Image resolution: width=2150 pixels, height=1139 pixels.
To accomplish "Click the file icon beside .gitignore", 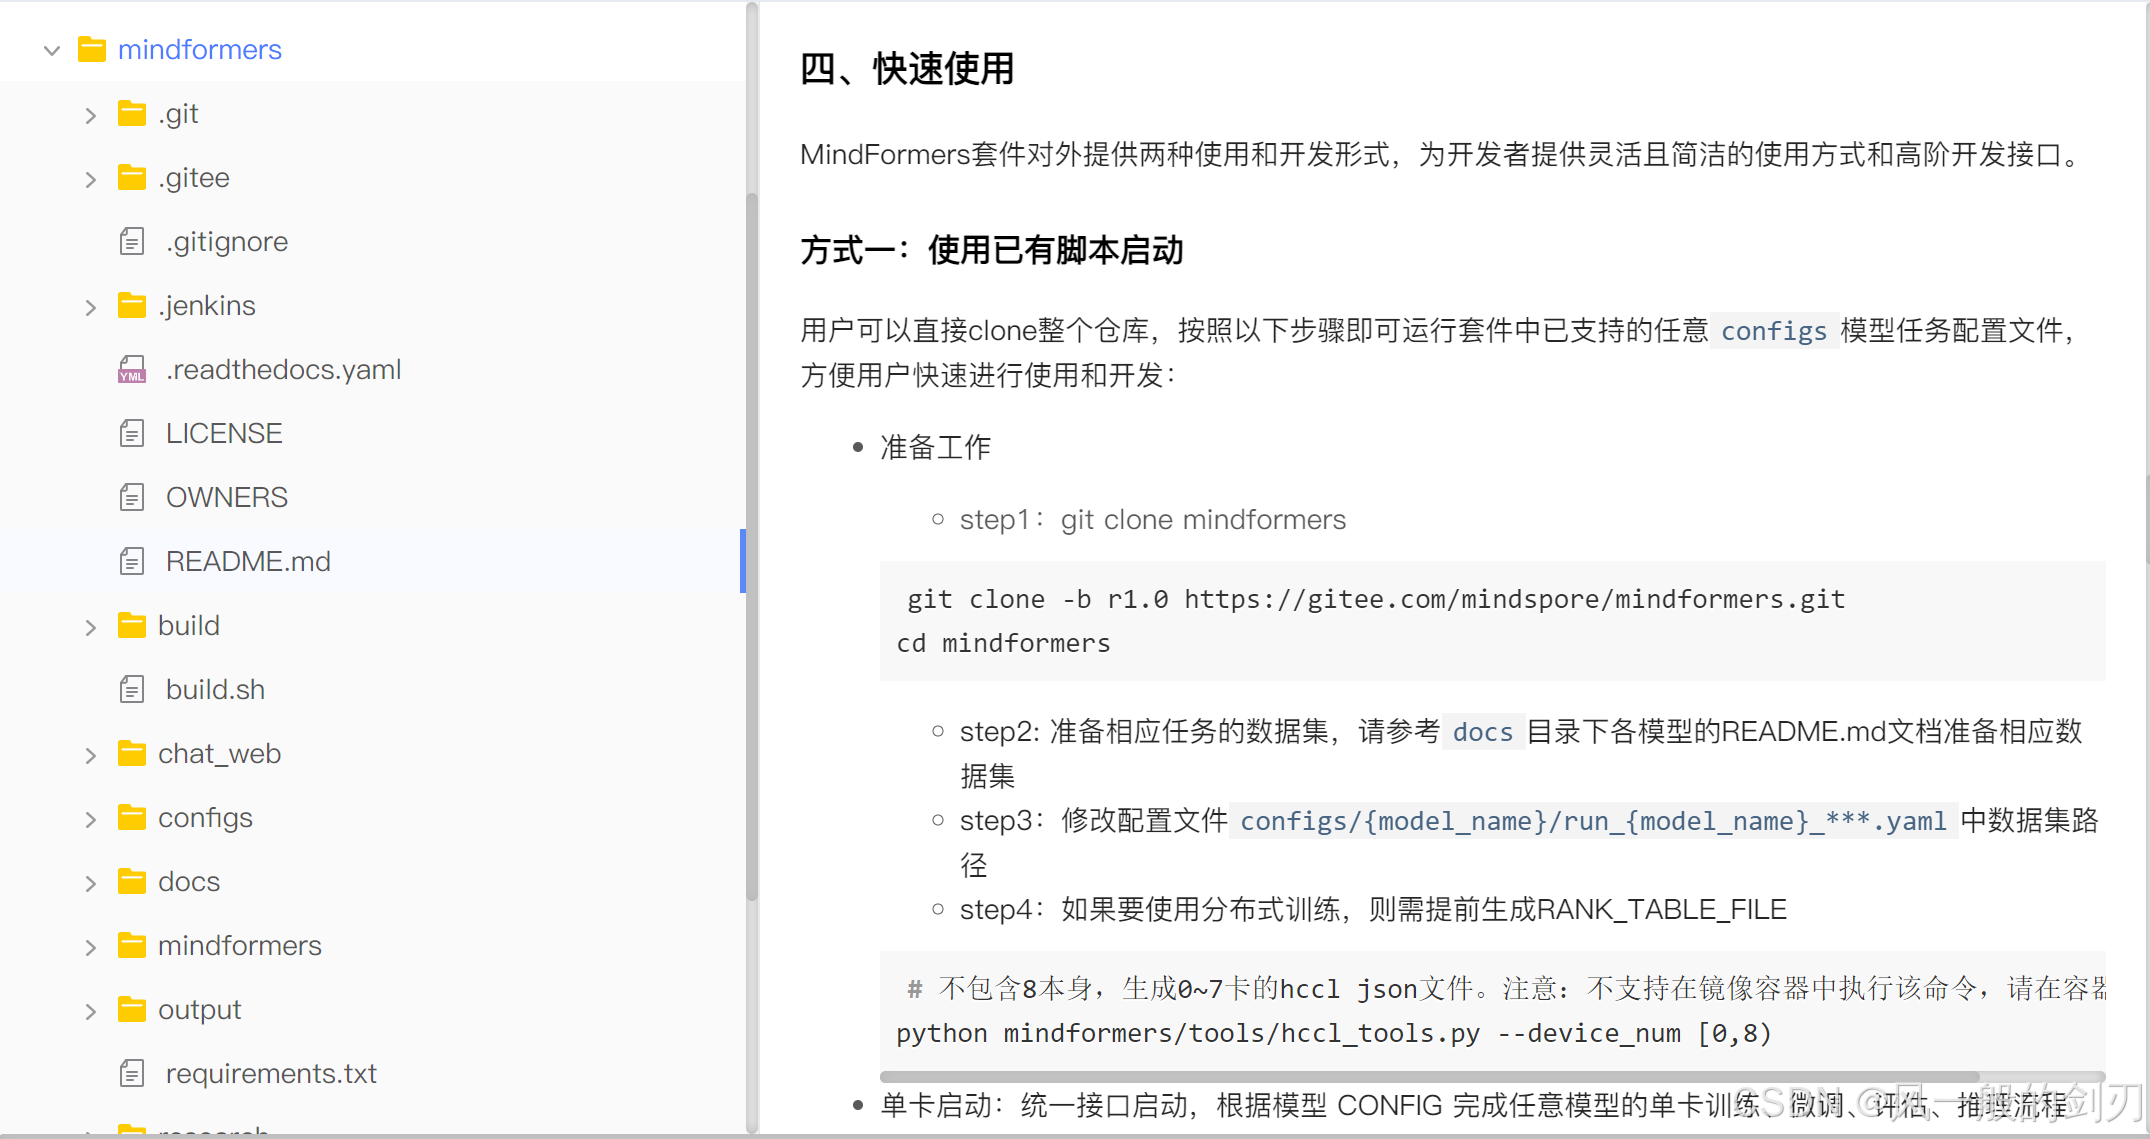I will 132,242.
